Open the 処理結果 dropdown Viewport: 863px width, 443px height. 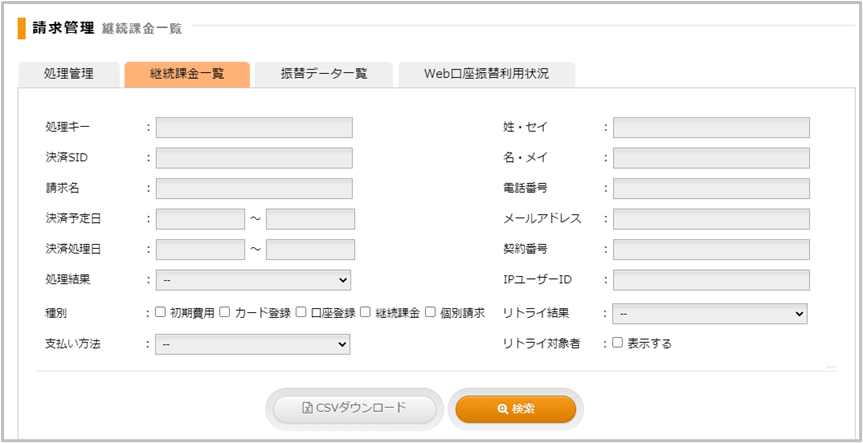(x=253, y=280)
